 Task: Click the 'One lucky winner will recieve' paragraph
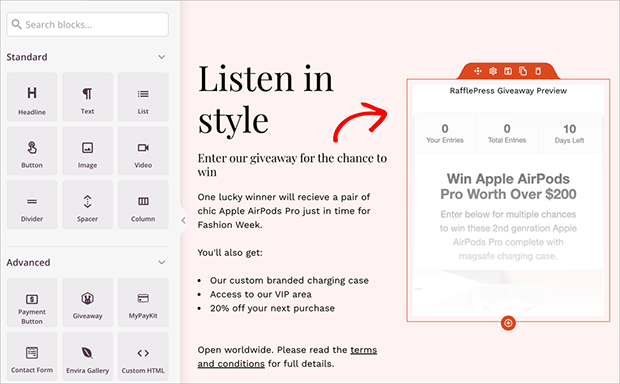coord(284,211)
